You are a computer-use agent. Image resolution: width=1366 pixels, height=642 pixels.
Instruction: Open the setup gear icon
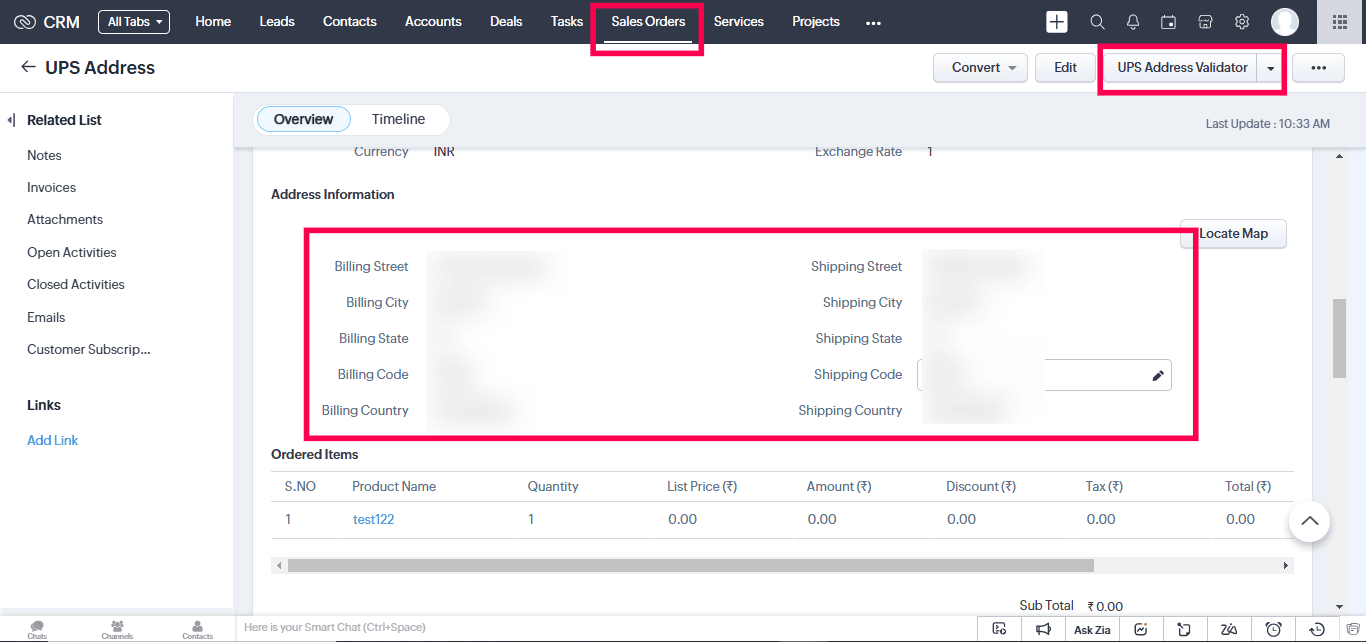coord(1242,22)
